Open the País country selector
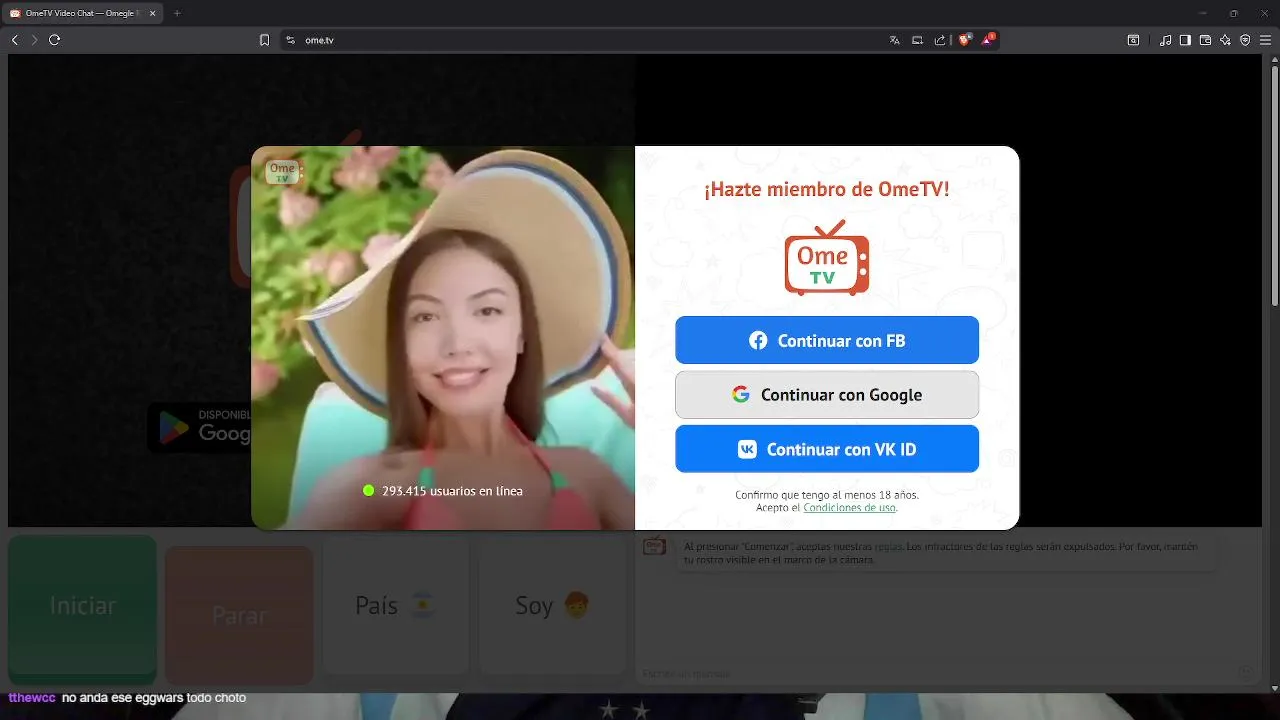Viewport: 1280px width, 720px height. (396, 605)
